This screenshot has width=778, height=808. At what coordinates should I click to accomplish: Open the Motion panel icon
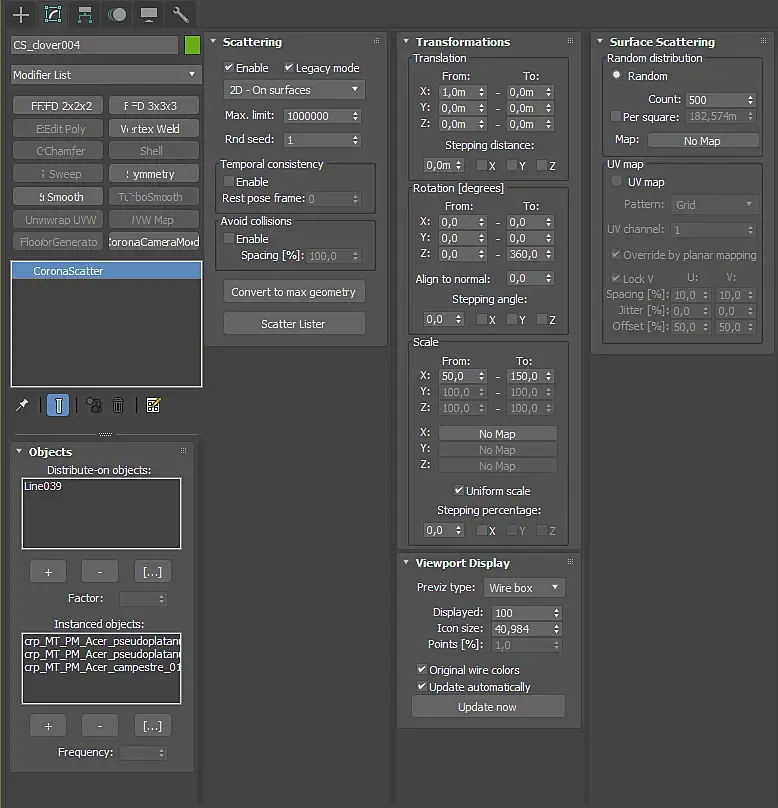click(x=117, y=14)
